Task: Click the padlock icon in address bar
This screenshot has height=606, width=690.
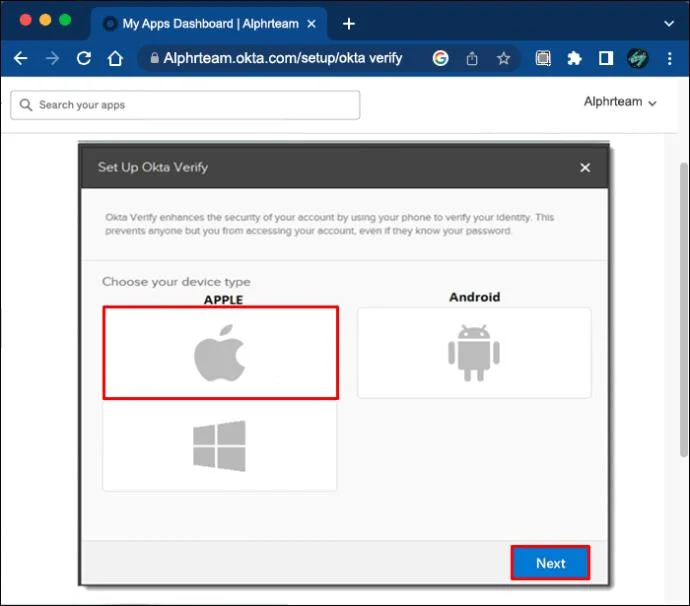Action: [x=154, y=58]
